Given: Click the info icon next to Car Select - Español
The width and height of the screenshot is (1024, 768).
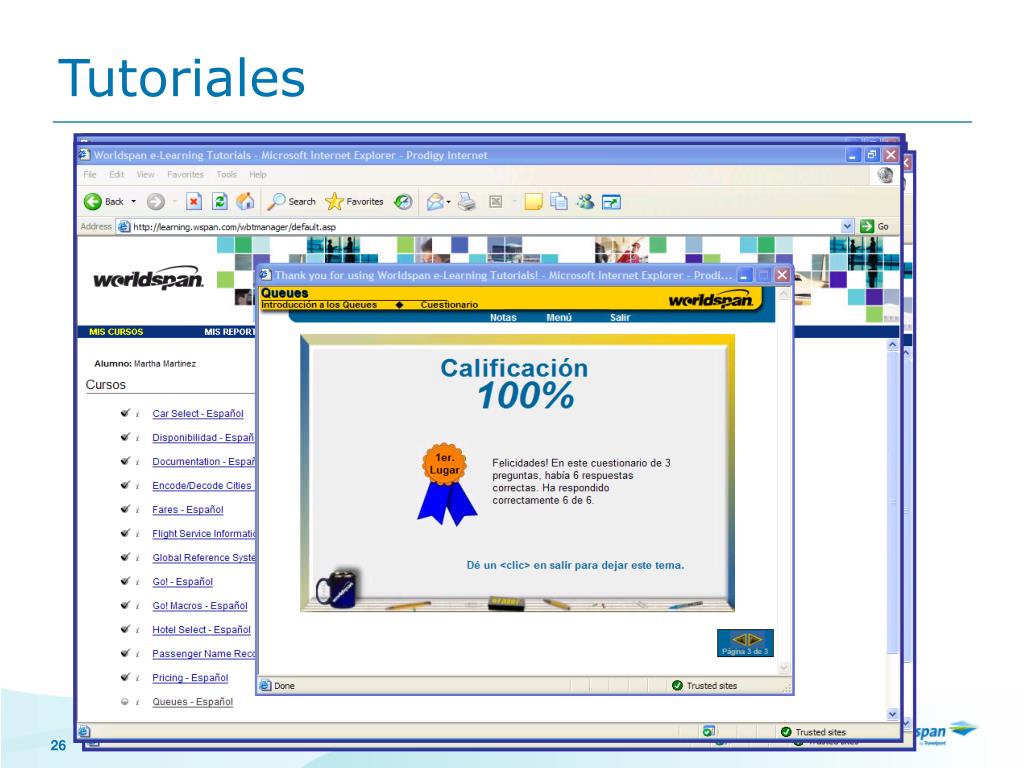Looking at the screenshot, I should 137,414.
